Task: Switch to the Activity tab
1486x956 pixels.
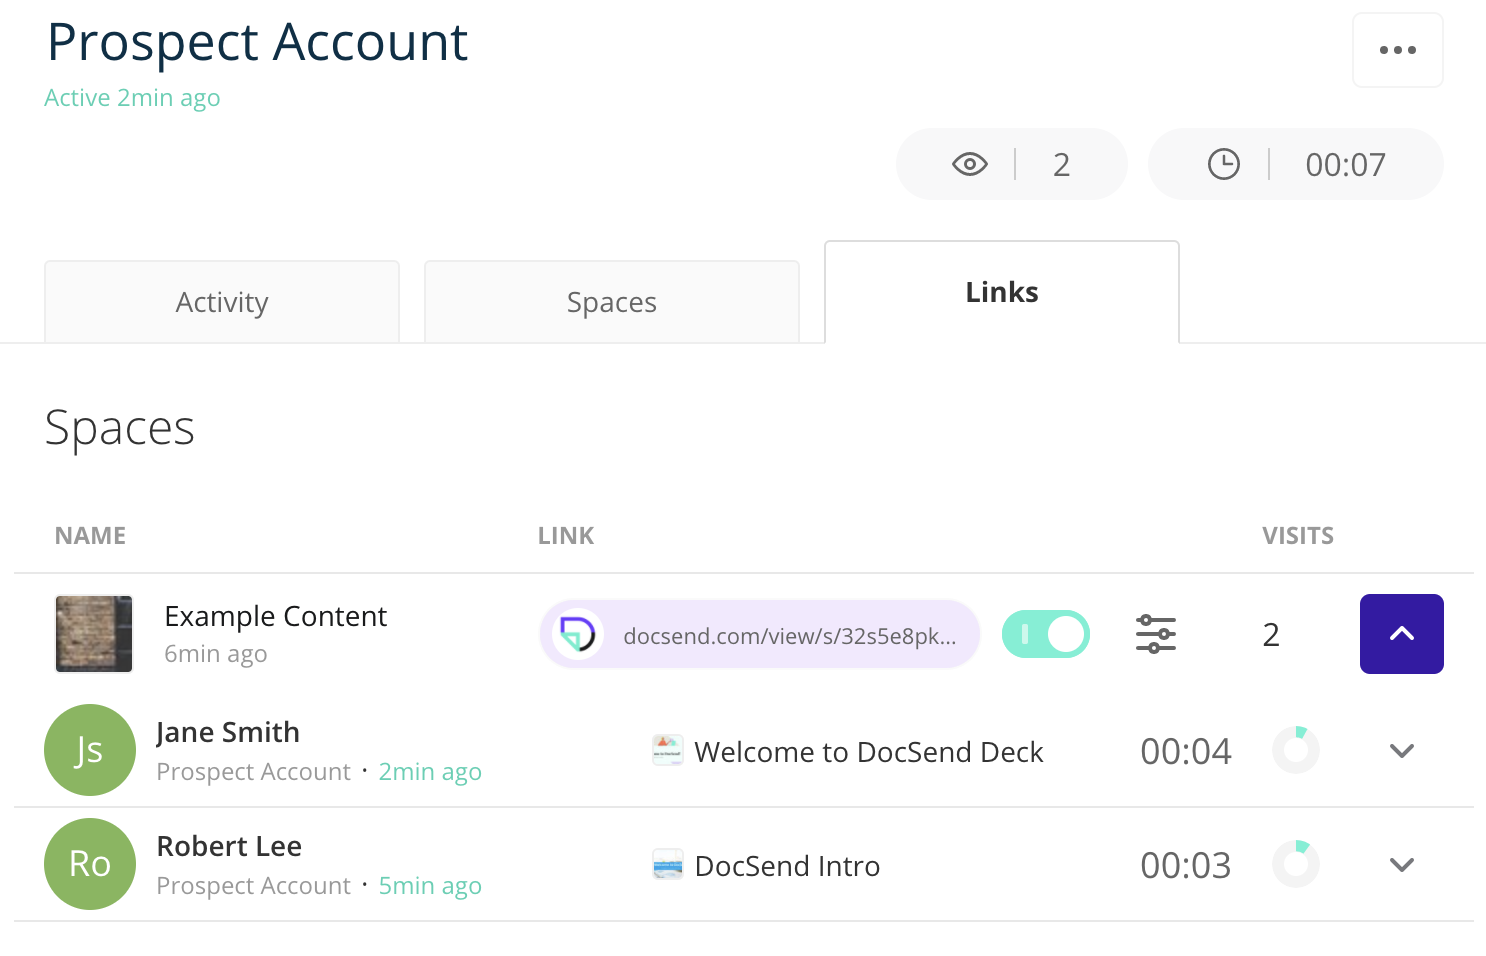Action: pos(221,302)
